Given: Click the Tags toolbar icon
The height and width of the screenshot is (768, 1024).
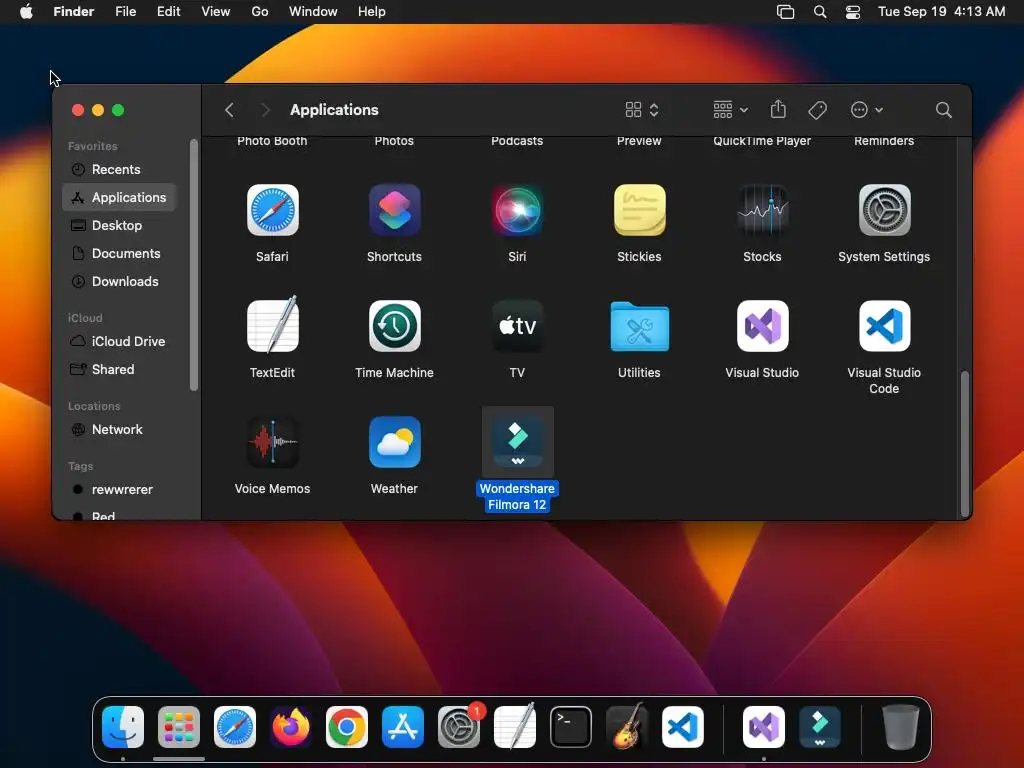Looking at the screenshot, I should coord(817,110).
